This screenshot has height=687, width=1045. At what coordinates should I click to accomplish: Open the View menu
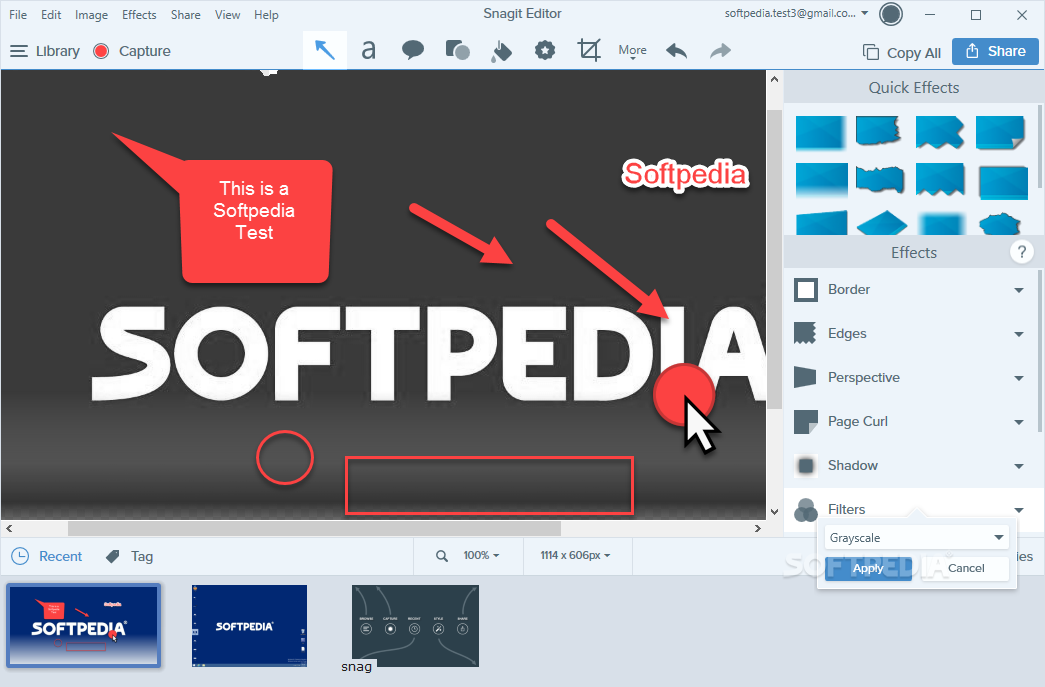(x=227, y=15)
